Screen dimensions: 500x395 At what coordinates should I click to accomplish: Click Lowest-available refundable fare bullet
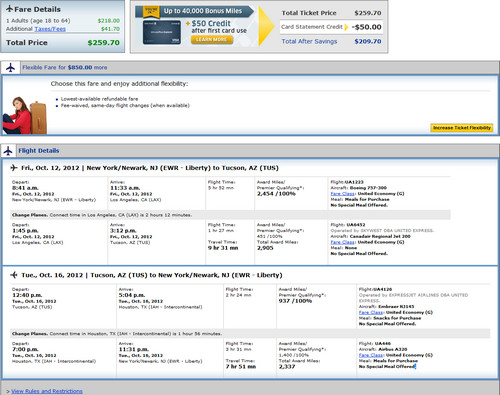99,99
